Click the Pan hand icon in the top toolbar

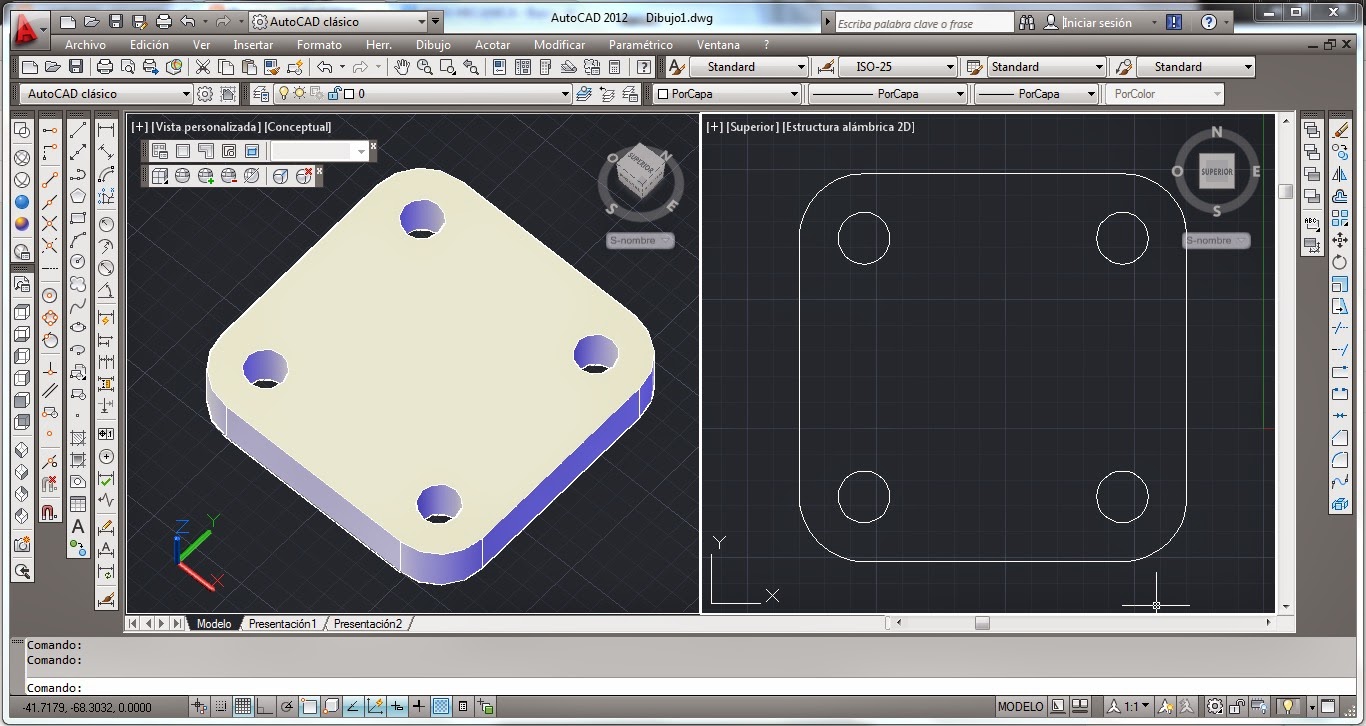(403, 67)
